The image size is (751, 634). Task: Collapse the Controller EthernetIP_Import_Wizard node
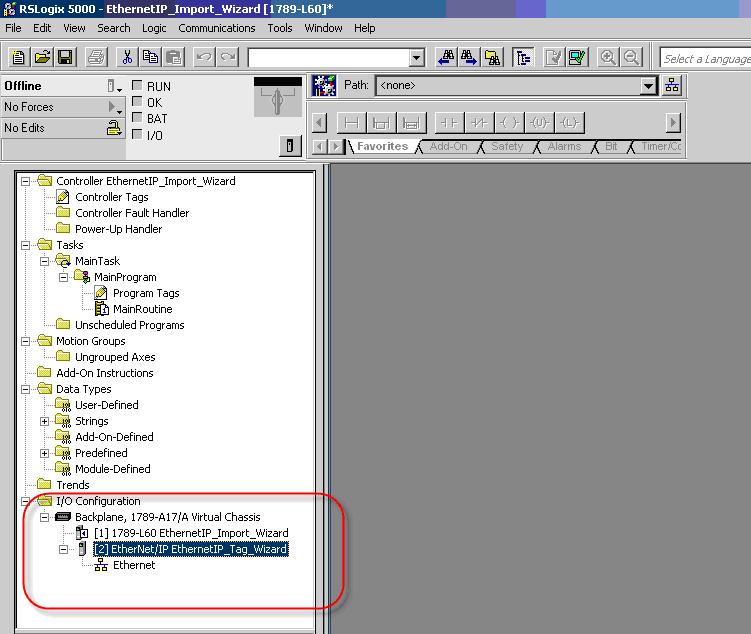(25, 181)
